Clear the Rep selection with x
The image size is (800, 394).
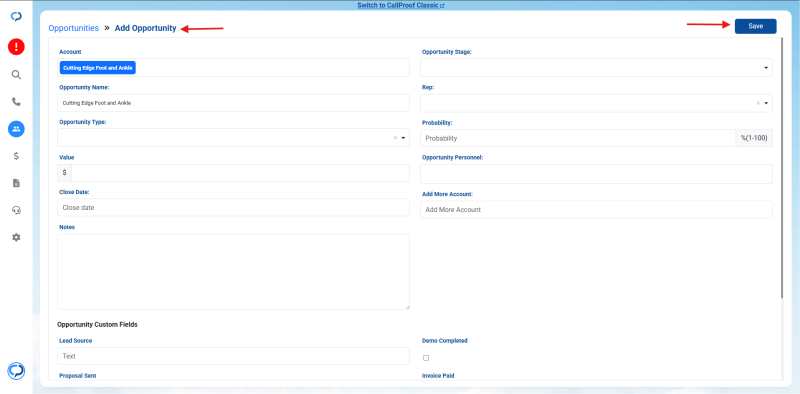click(758, 103)
